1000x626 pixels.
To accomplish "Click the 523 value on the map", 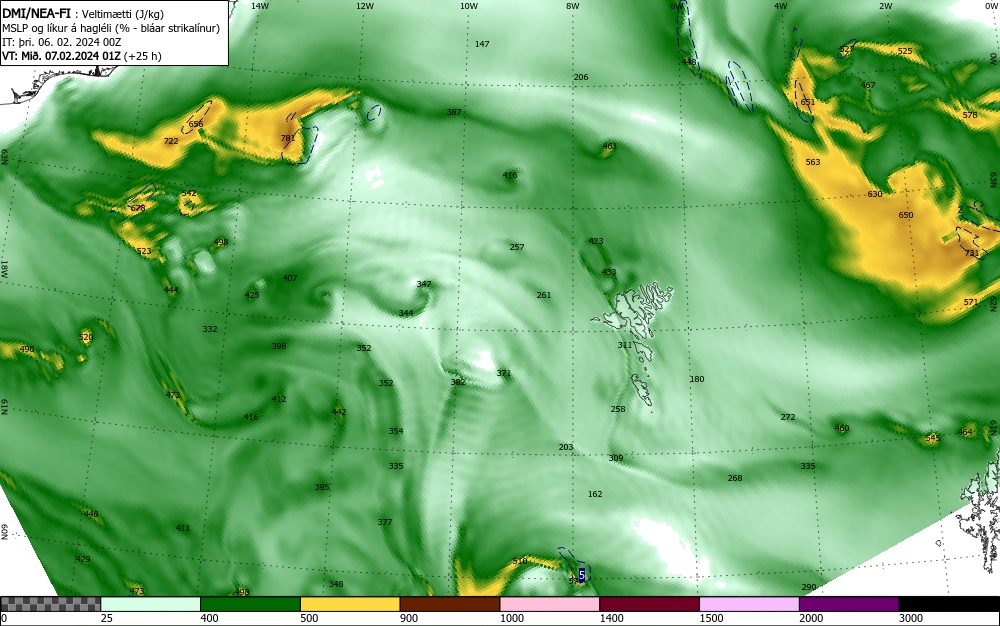I will 144,251.
